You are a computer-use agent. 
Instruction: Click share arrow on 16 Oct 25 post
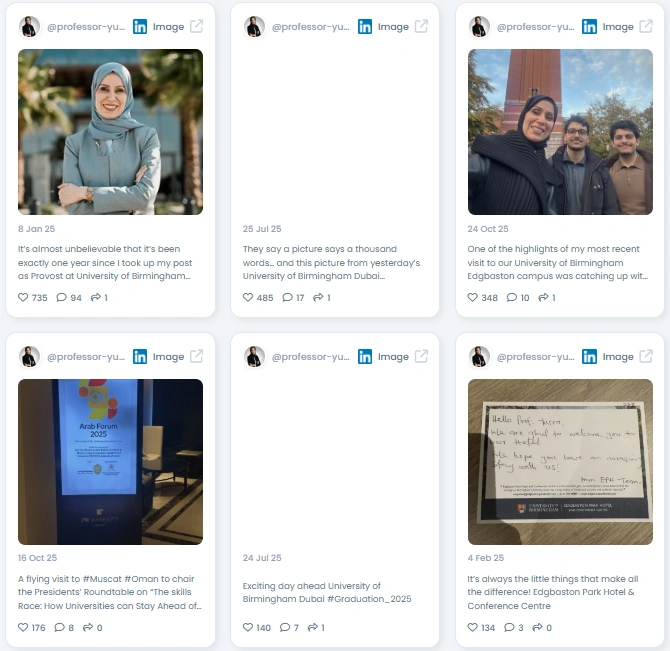pyautogui.click(x=88, y=627)
